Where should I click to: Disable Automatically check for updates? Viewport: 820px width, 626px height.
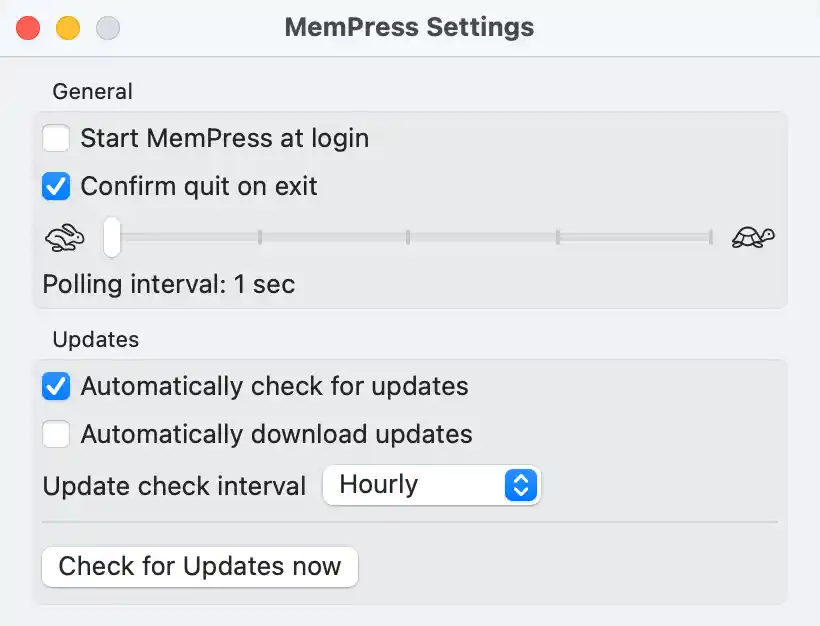click(x=56, y=386)
